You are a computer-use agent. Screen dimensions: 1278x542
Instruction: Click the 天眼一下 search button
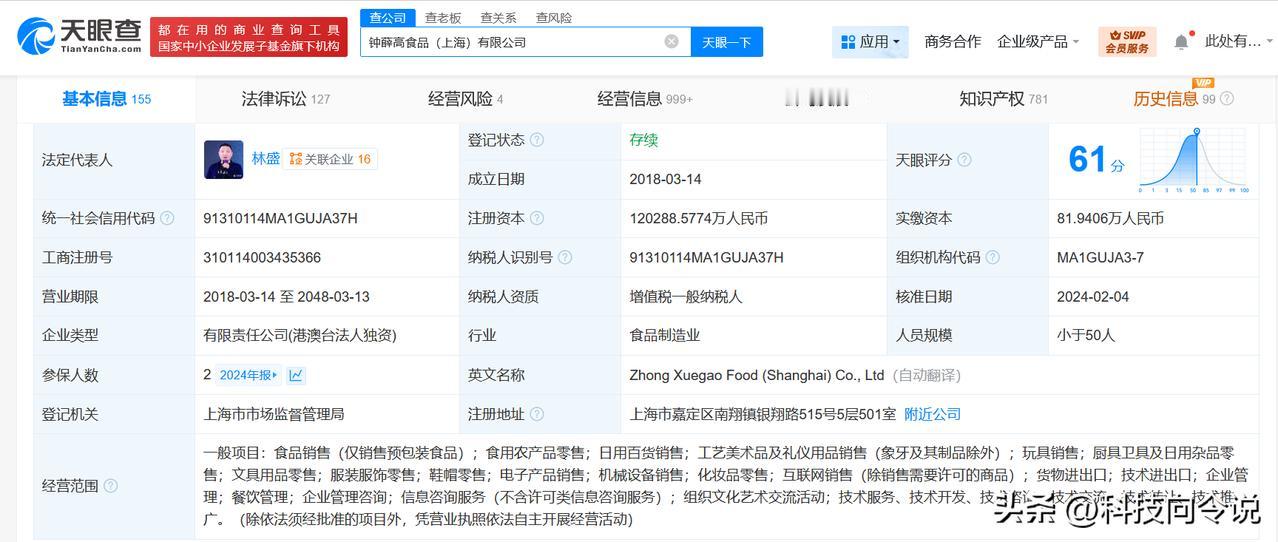pos(726,42)
